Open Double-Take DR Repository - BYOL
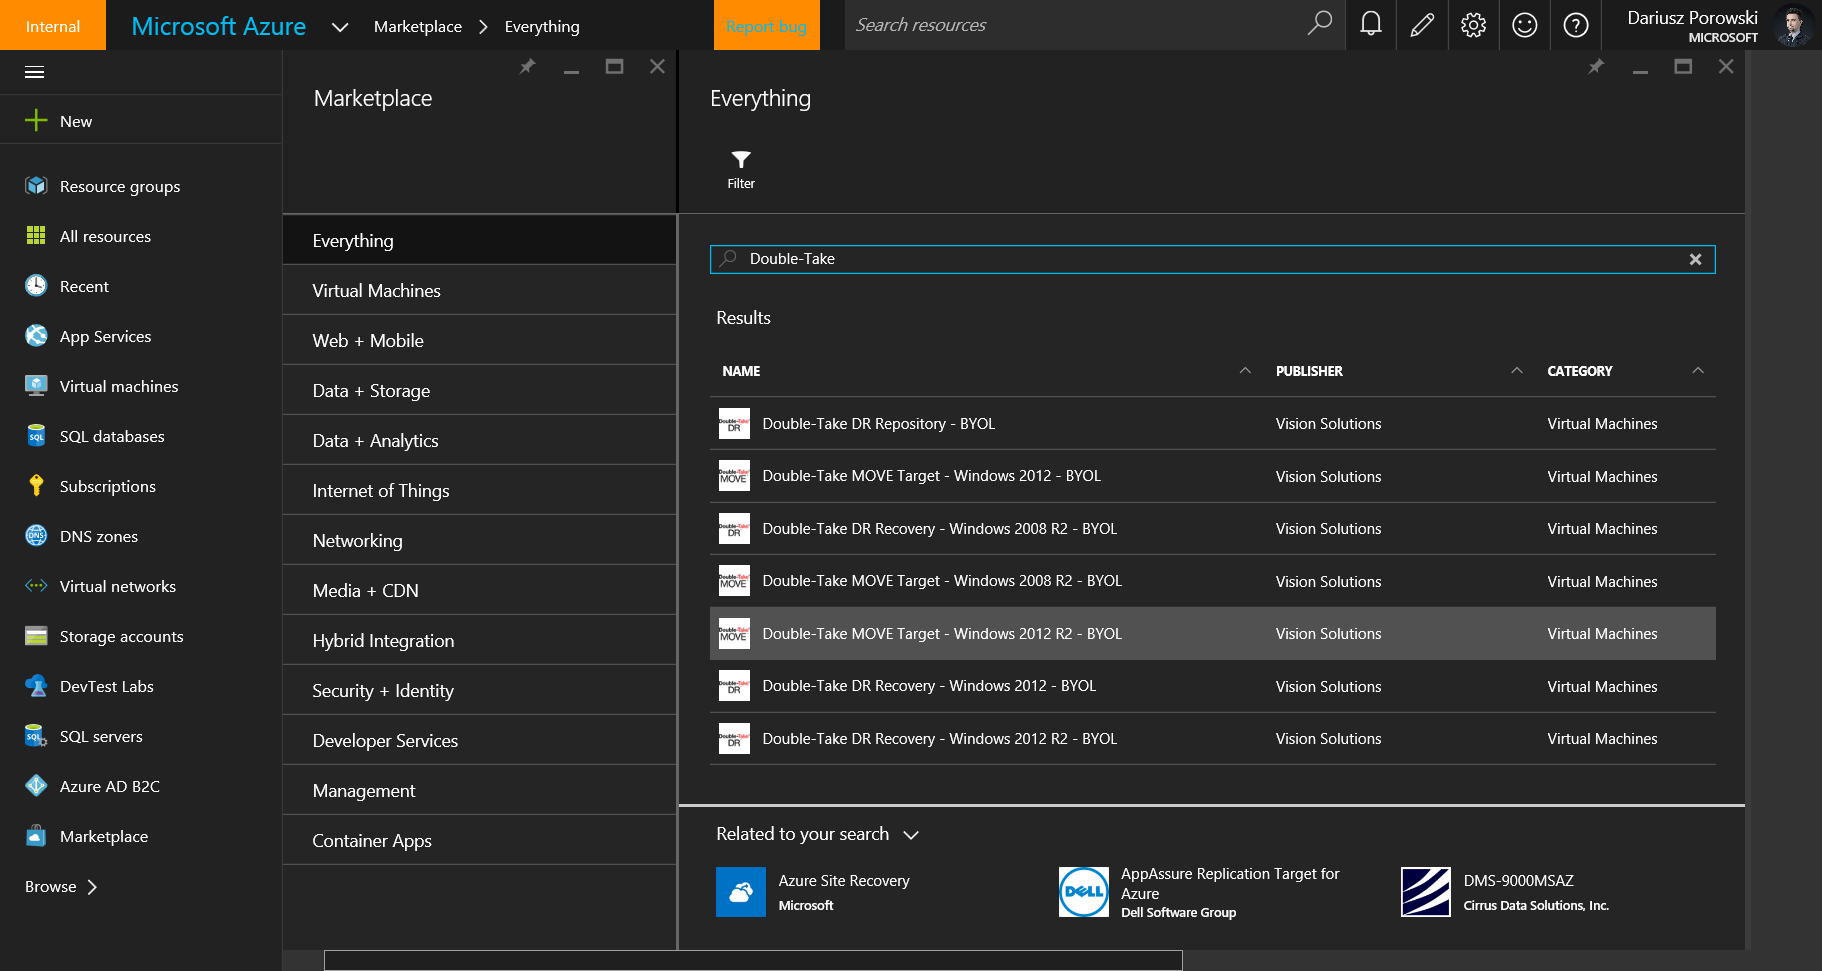1822x971 pixels. (x=1212, y=424)
